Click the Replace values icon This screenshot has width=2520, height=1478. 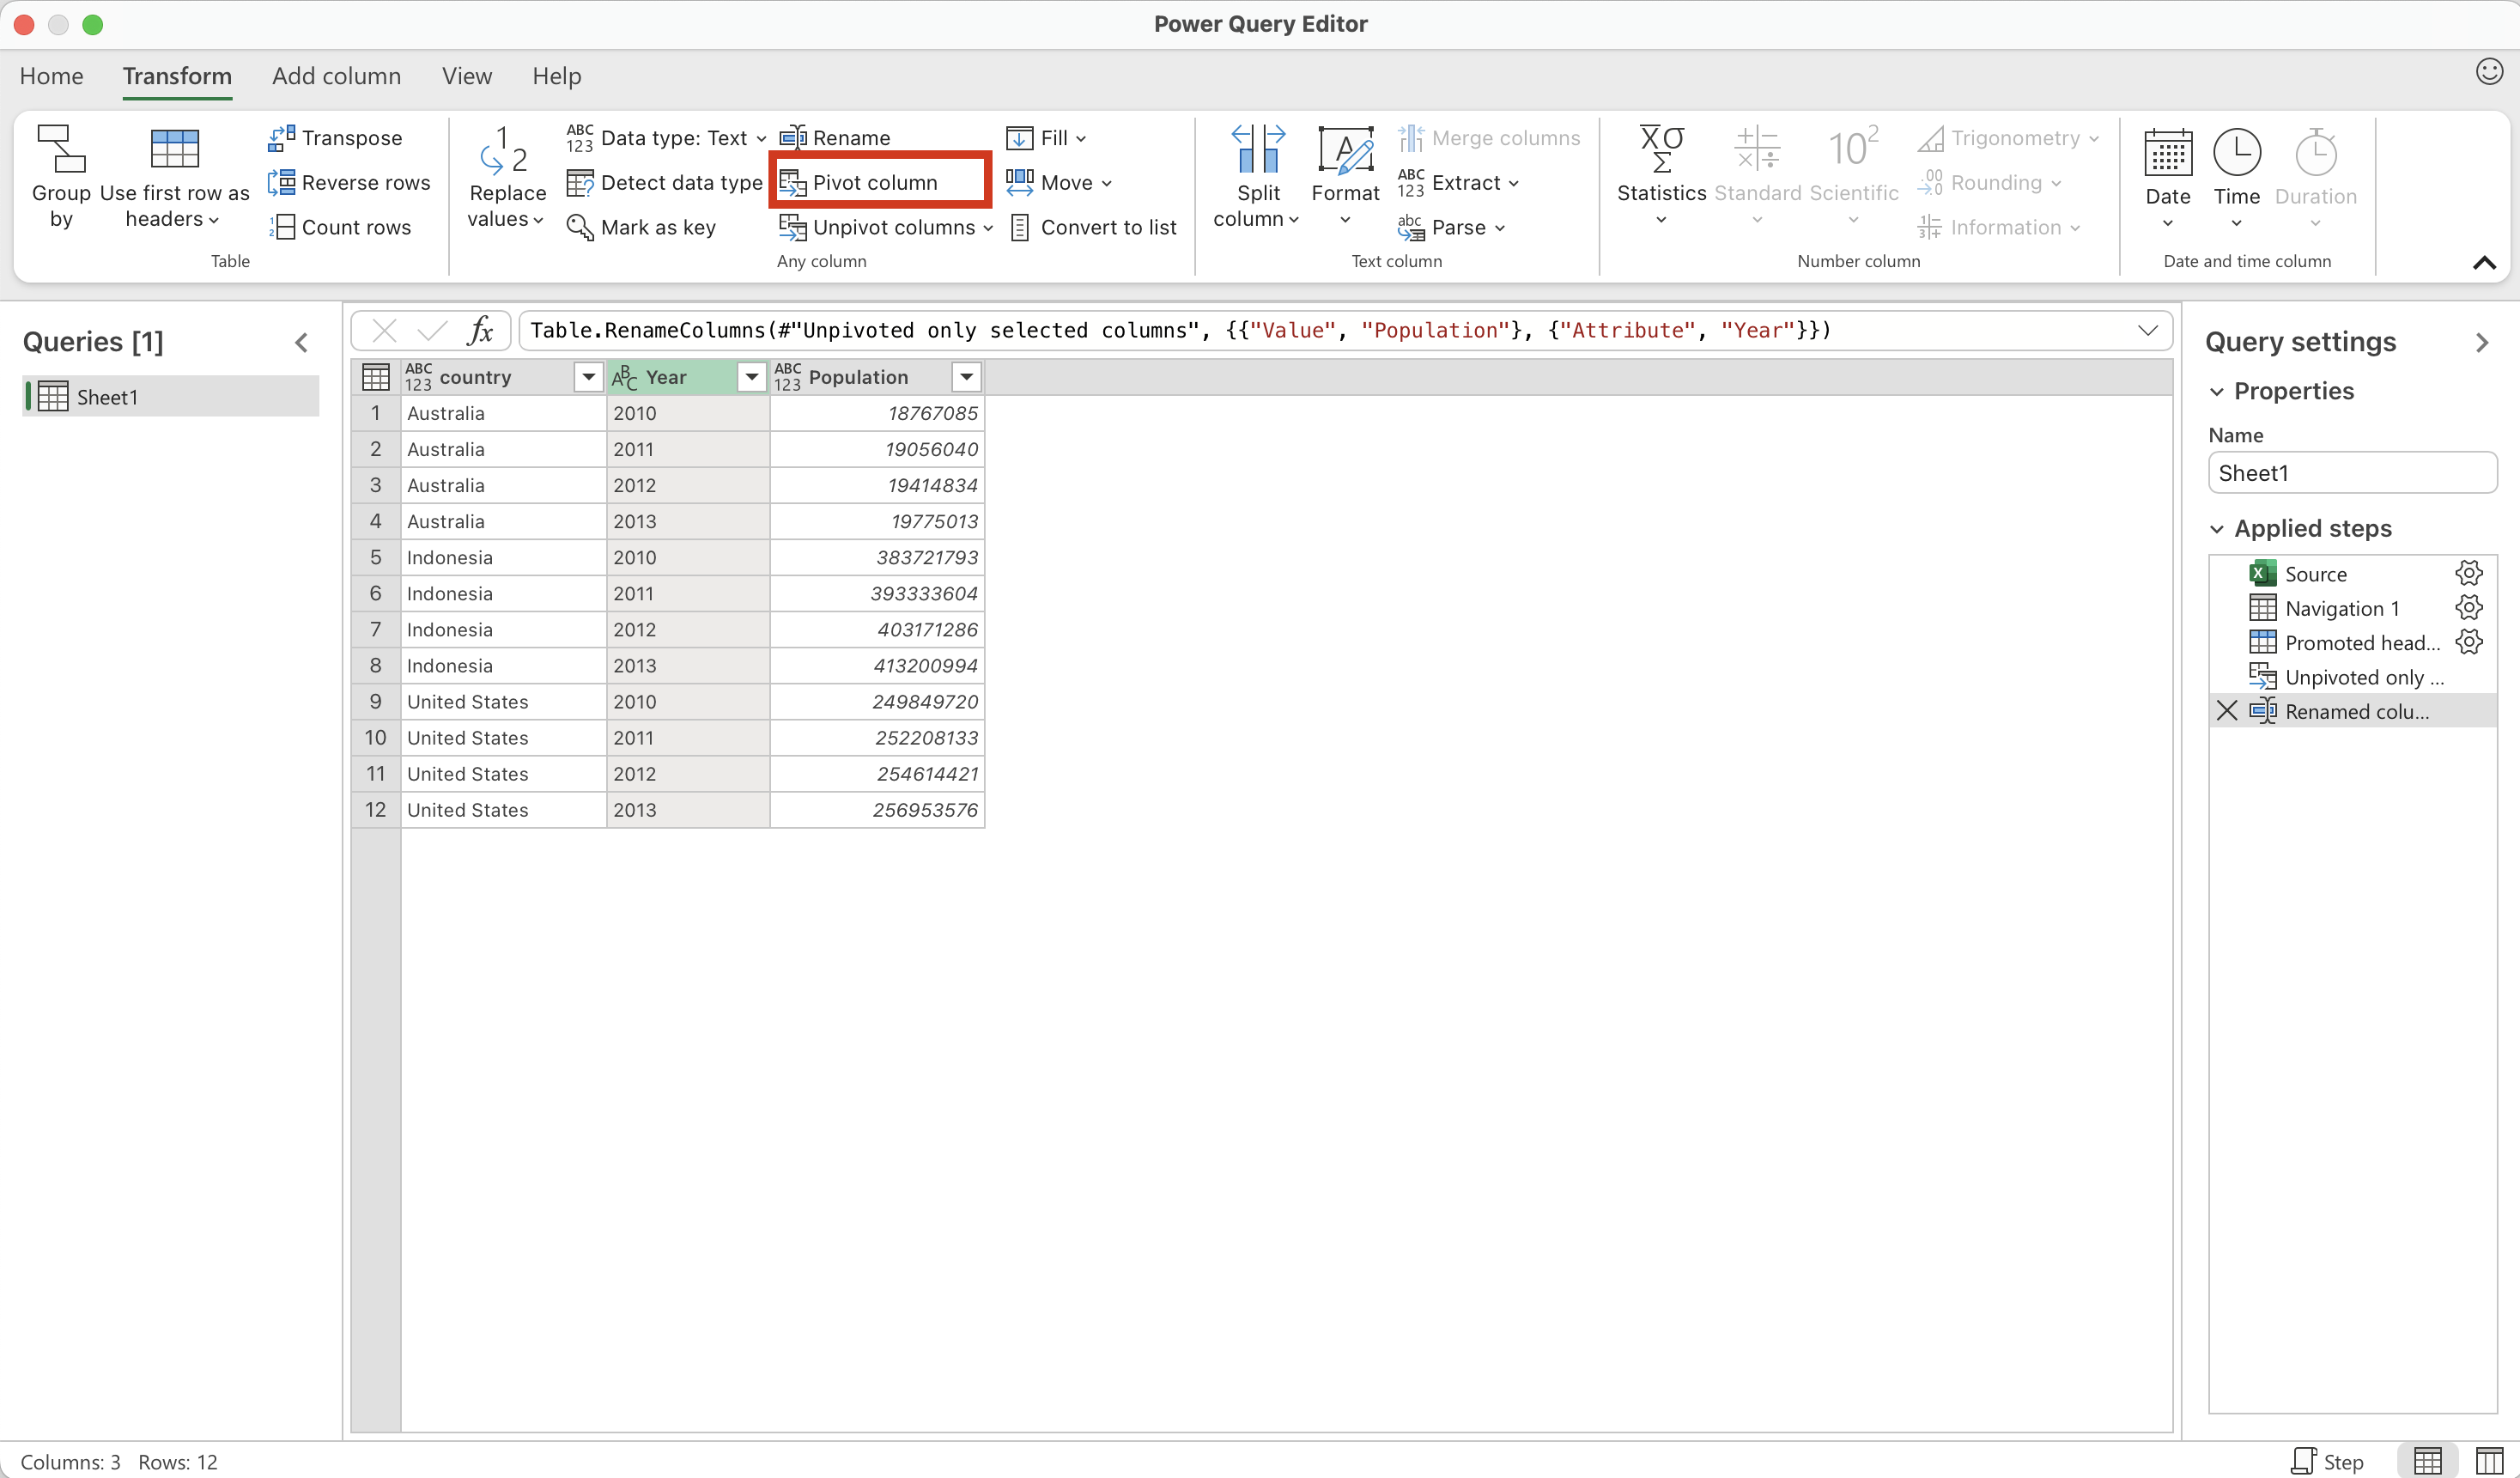(x=506, y=150)
